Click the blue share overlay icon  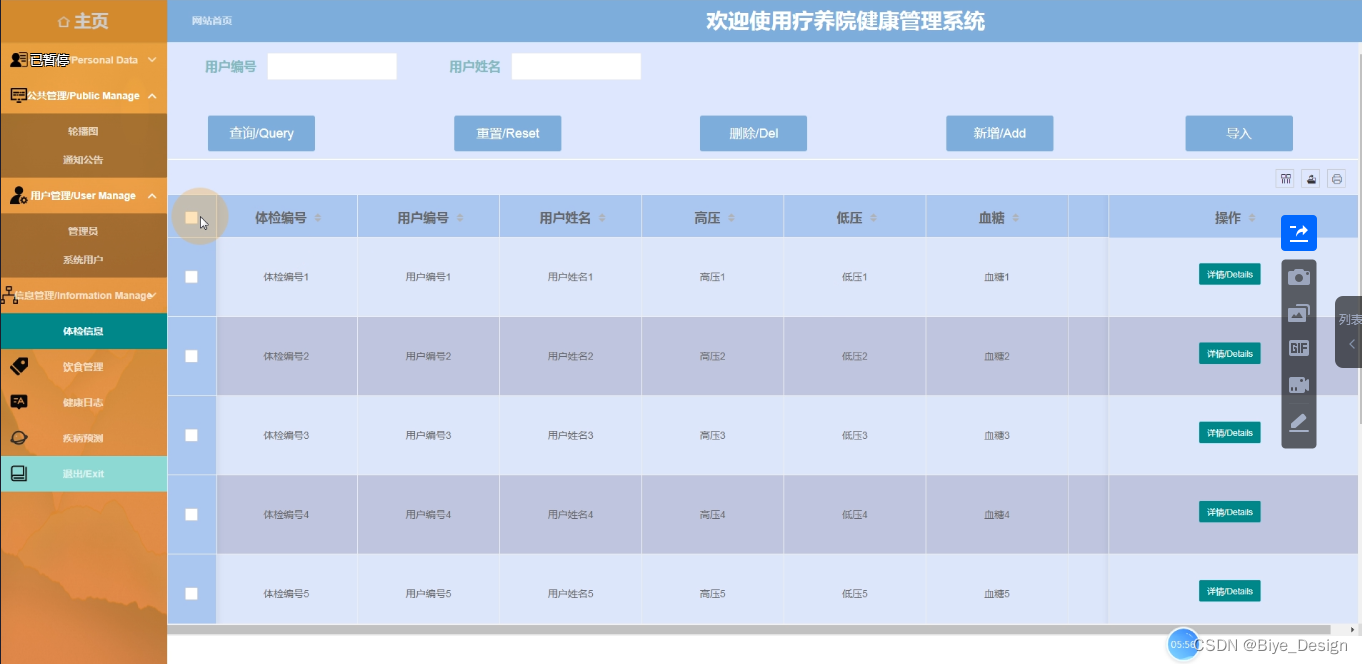1299,233
